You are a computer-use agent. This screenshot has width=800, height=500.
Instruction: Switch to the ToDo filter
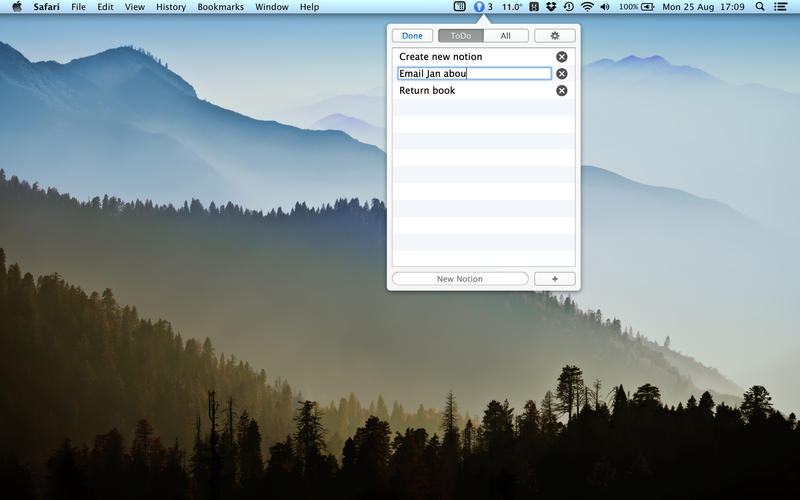click(x=460, y=36)
